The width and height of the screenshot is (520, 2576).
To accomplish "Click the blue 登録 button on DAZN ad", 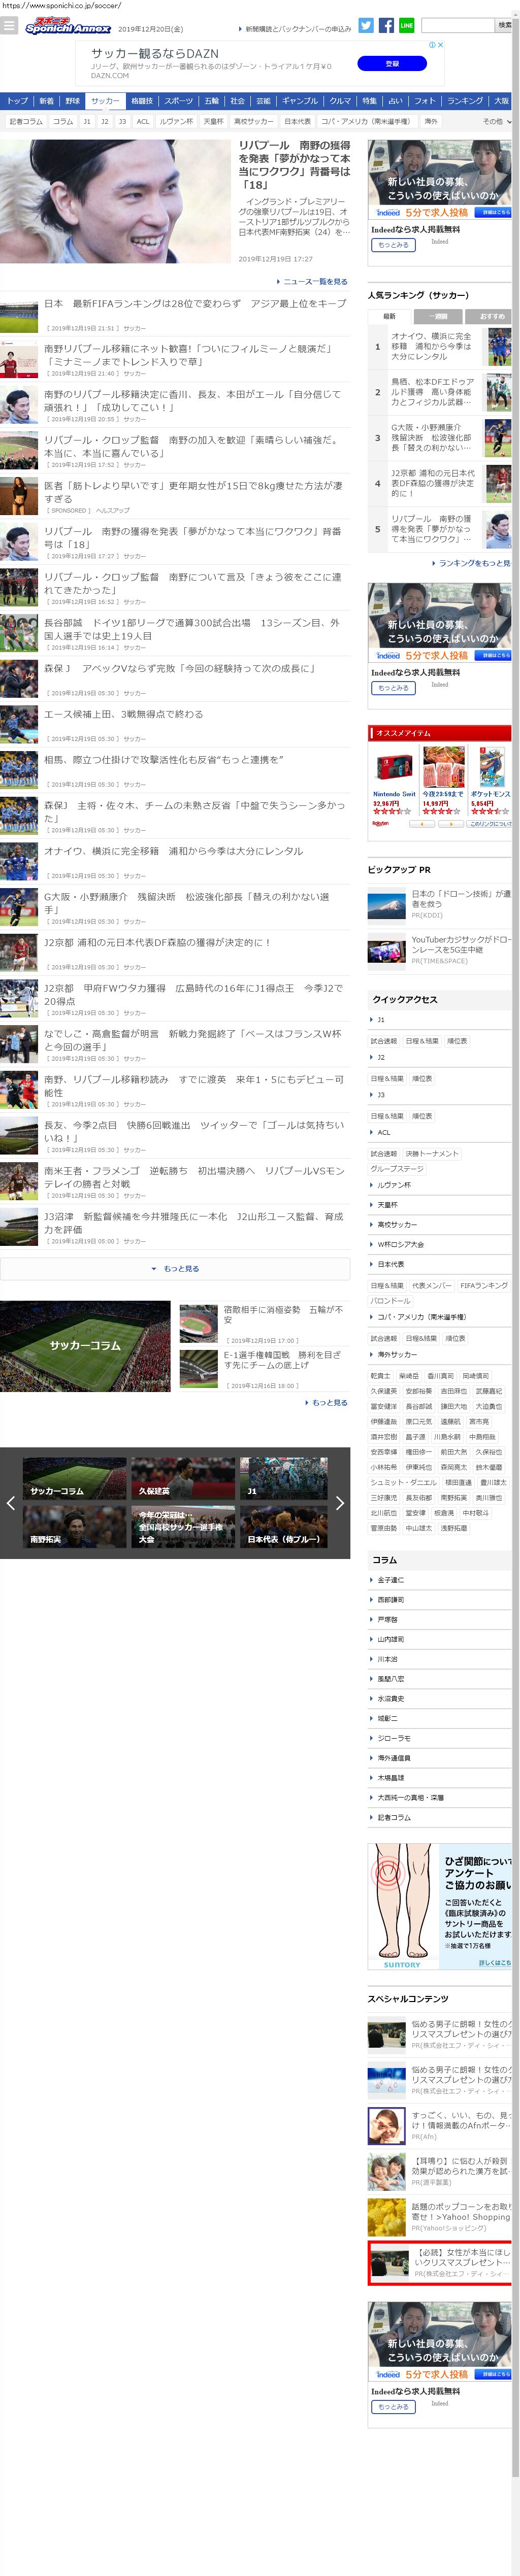I will [392, 64].
